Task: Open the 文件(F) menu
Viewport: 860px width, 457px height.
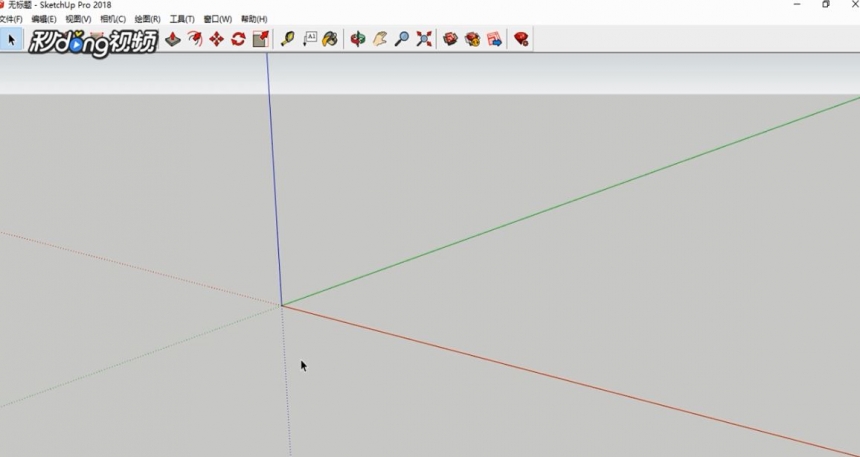Action: click(x=11, y=19)
